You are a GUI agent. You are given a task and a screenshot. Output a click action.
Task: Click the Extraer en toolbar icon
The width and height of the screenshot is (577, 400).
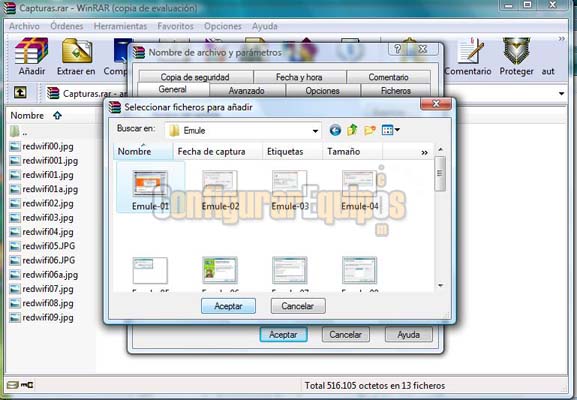(x=76, y=56)
